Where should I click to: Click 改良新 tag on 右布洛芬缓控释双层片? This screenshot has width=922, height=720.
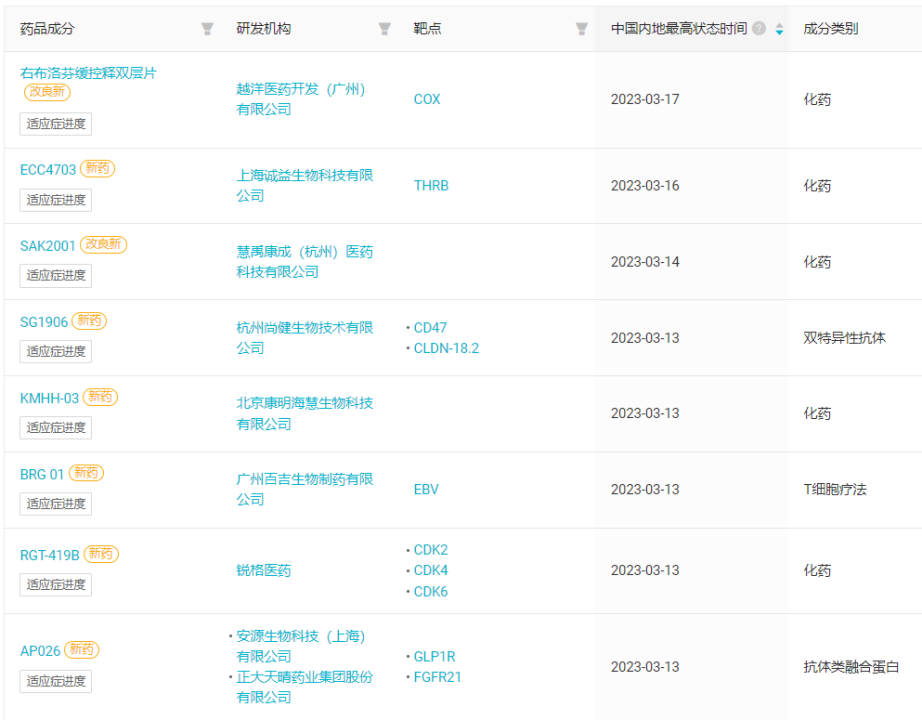(47, 92)
